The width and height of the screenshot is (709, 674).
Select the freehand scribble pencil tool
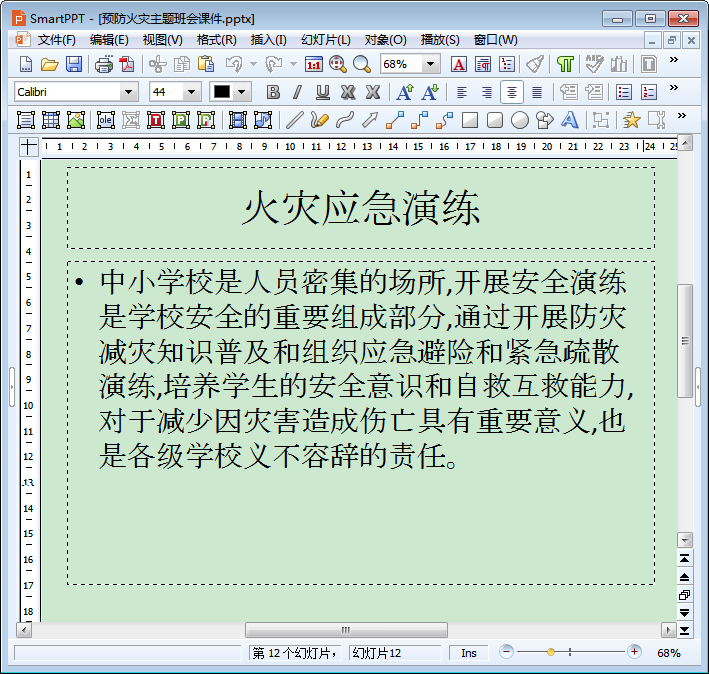(320, 120)
